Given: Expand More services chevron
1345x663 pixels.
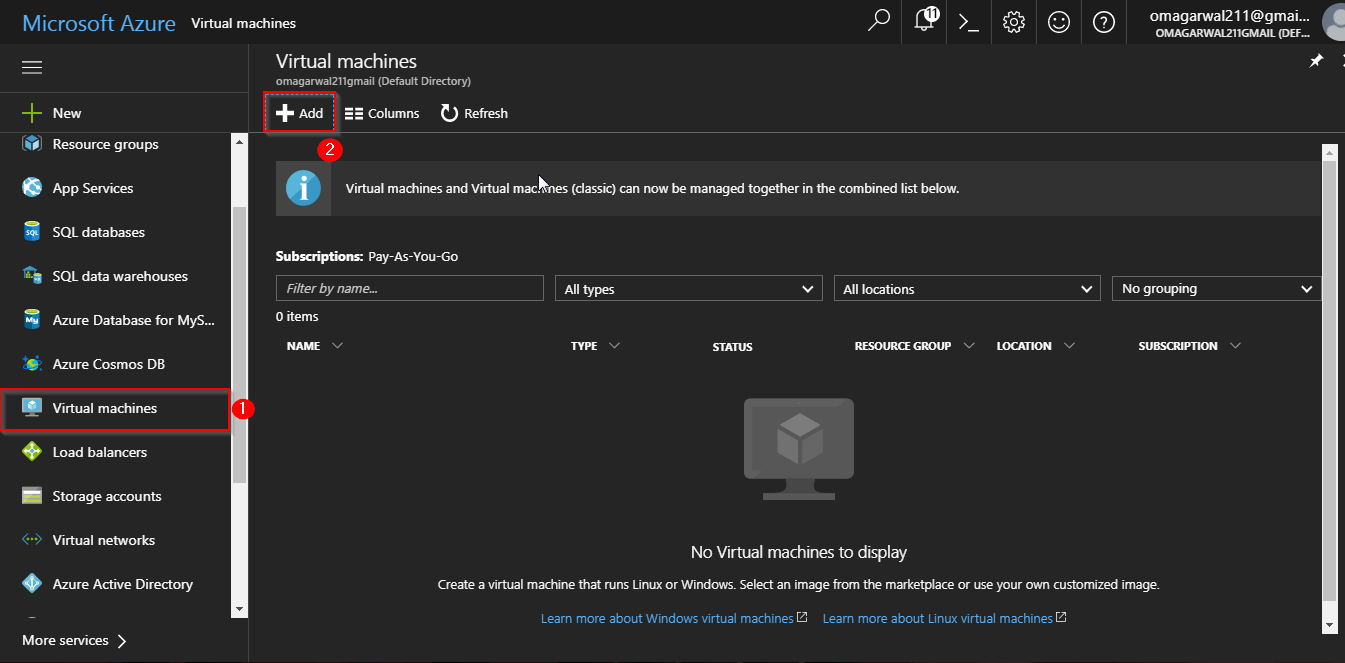Looking at the screenshot, I should click(x=122, y=641).
